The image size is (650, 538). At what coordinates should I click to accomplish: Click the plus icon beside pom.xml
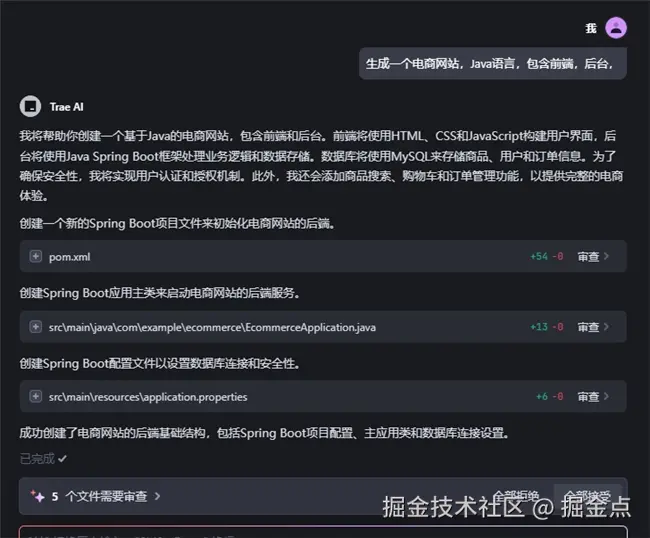click(x=36, y=256)
